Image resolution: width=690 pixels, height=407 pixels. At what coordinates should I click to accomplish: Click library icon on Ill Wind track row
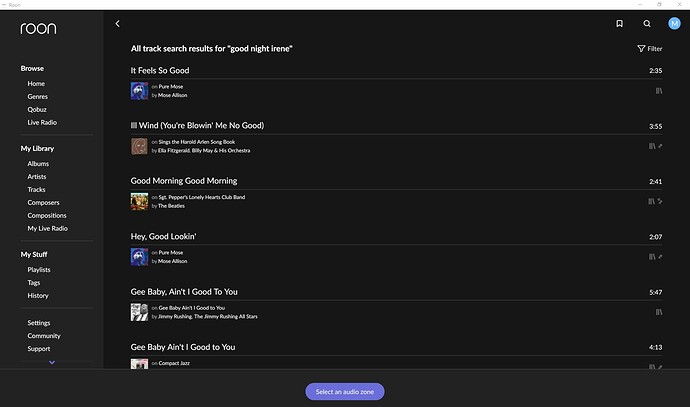[x=652, y=146]
